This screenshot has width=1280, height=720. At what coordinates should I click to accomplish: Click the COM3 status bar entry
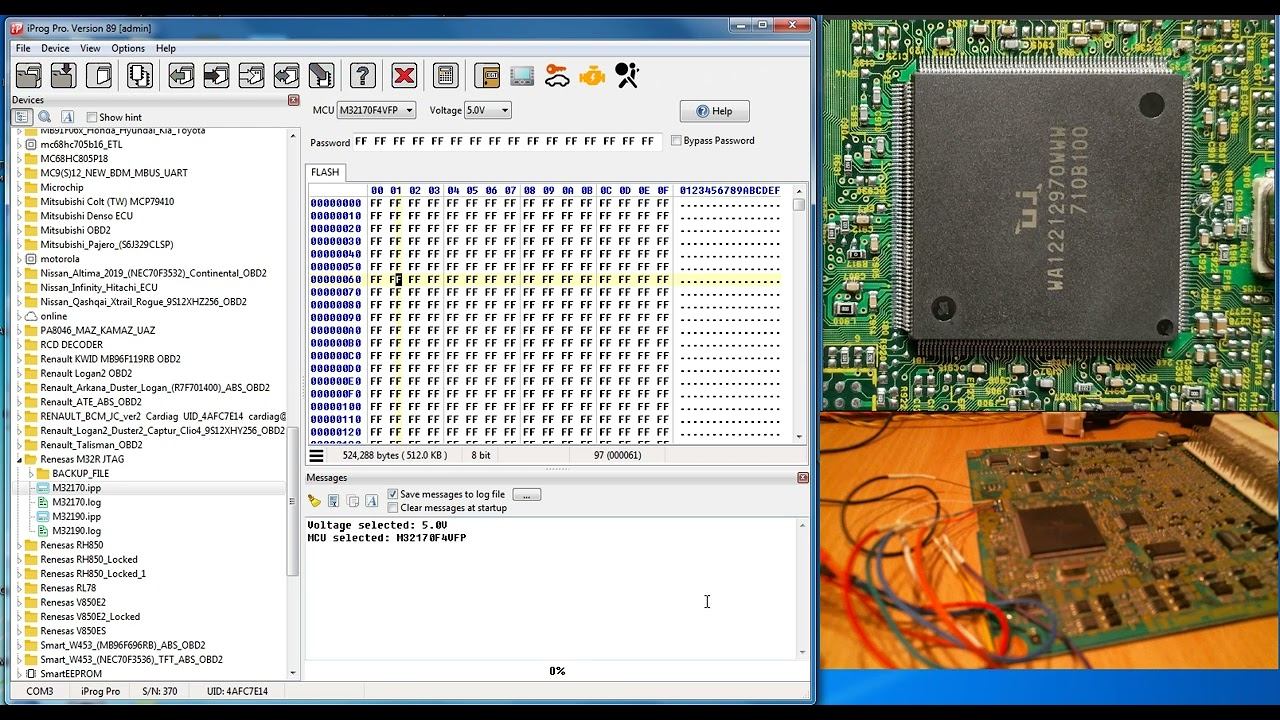tap(40, 691)
